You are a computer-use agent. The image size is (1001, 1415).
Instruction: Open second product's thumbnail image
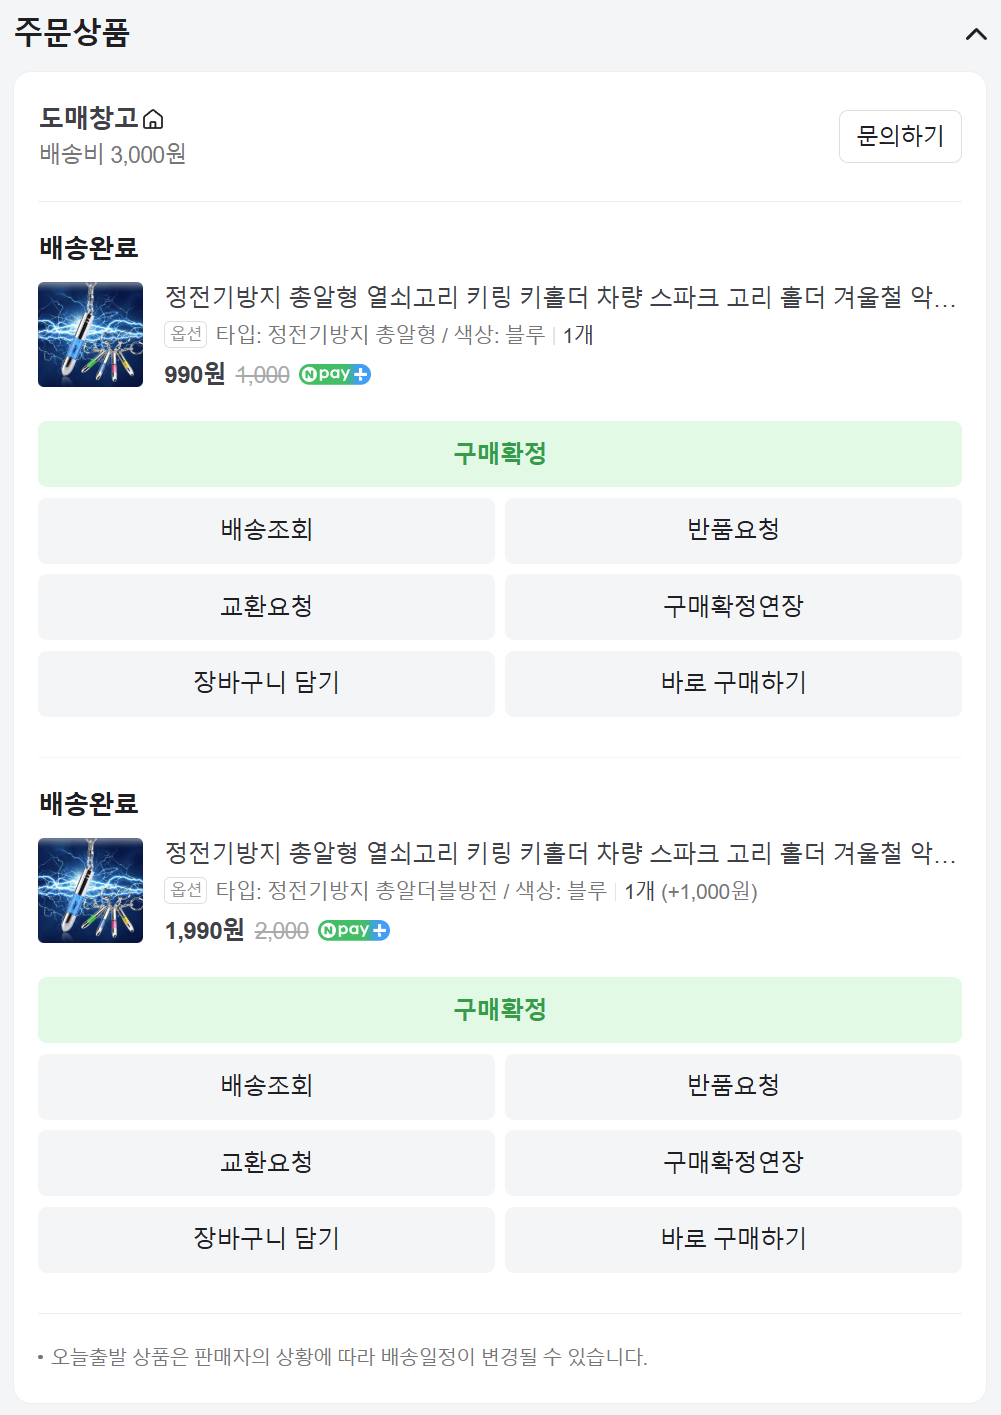click(x=91, y=891)
